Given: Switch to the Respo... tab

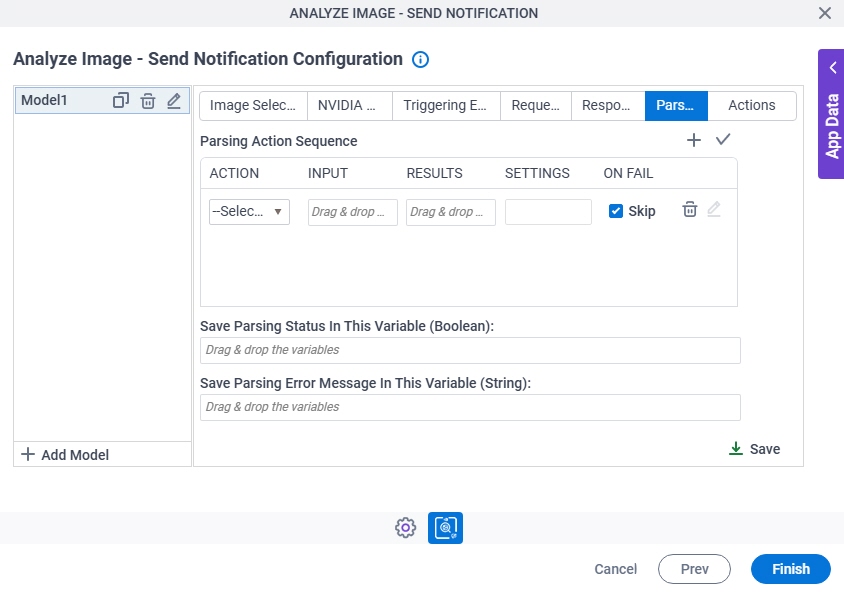Looking at the screenshot, I should (x=608, y=105).
